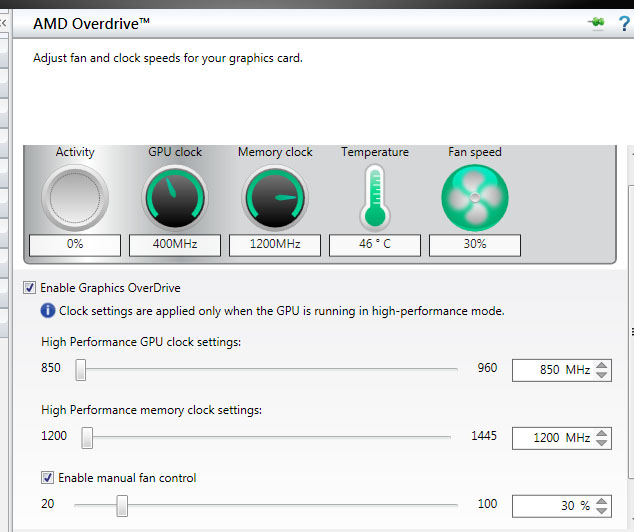Click the 46 ° C temperature readout
The height and width of the screenshot is (532, 634).
pyautogui.click(x=375, y=245)
